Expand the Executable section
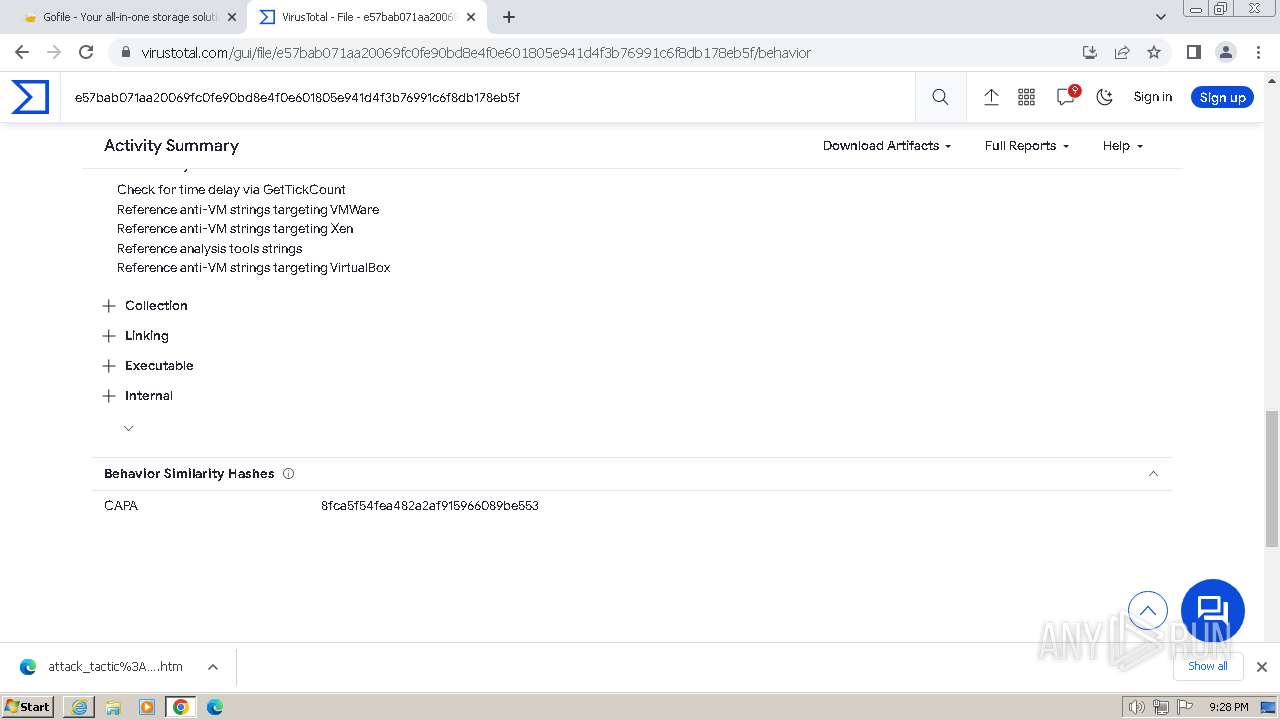This screenshot has width=1280, height=720. (148, 366)
